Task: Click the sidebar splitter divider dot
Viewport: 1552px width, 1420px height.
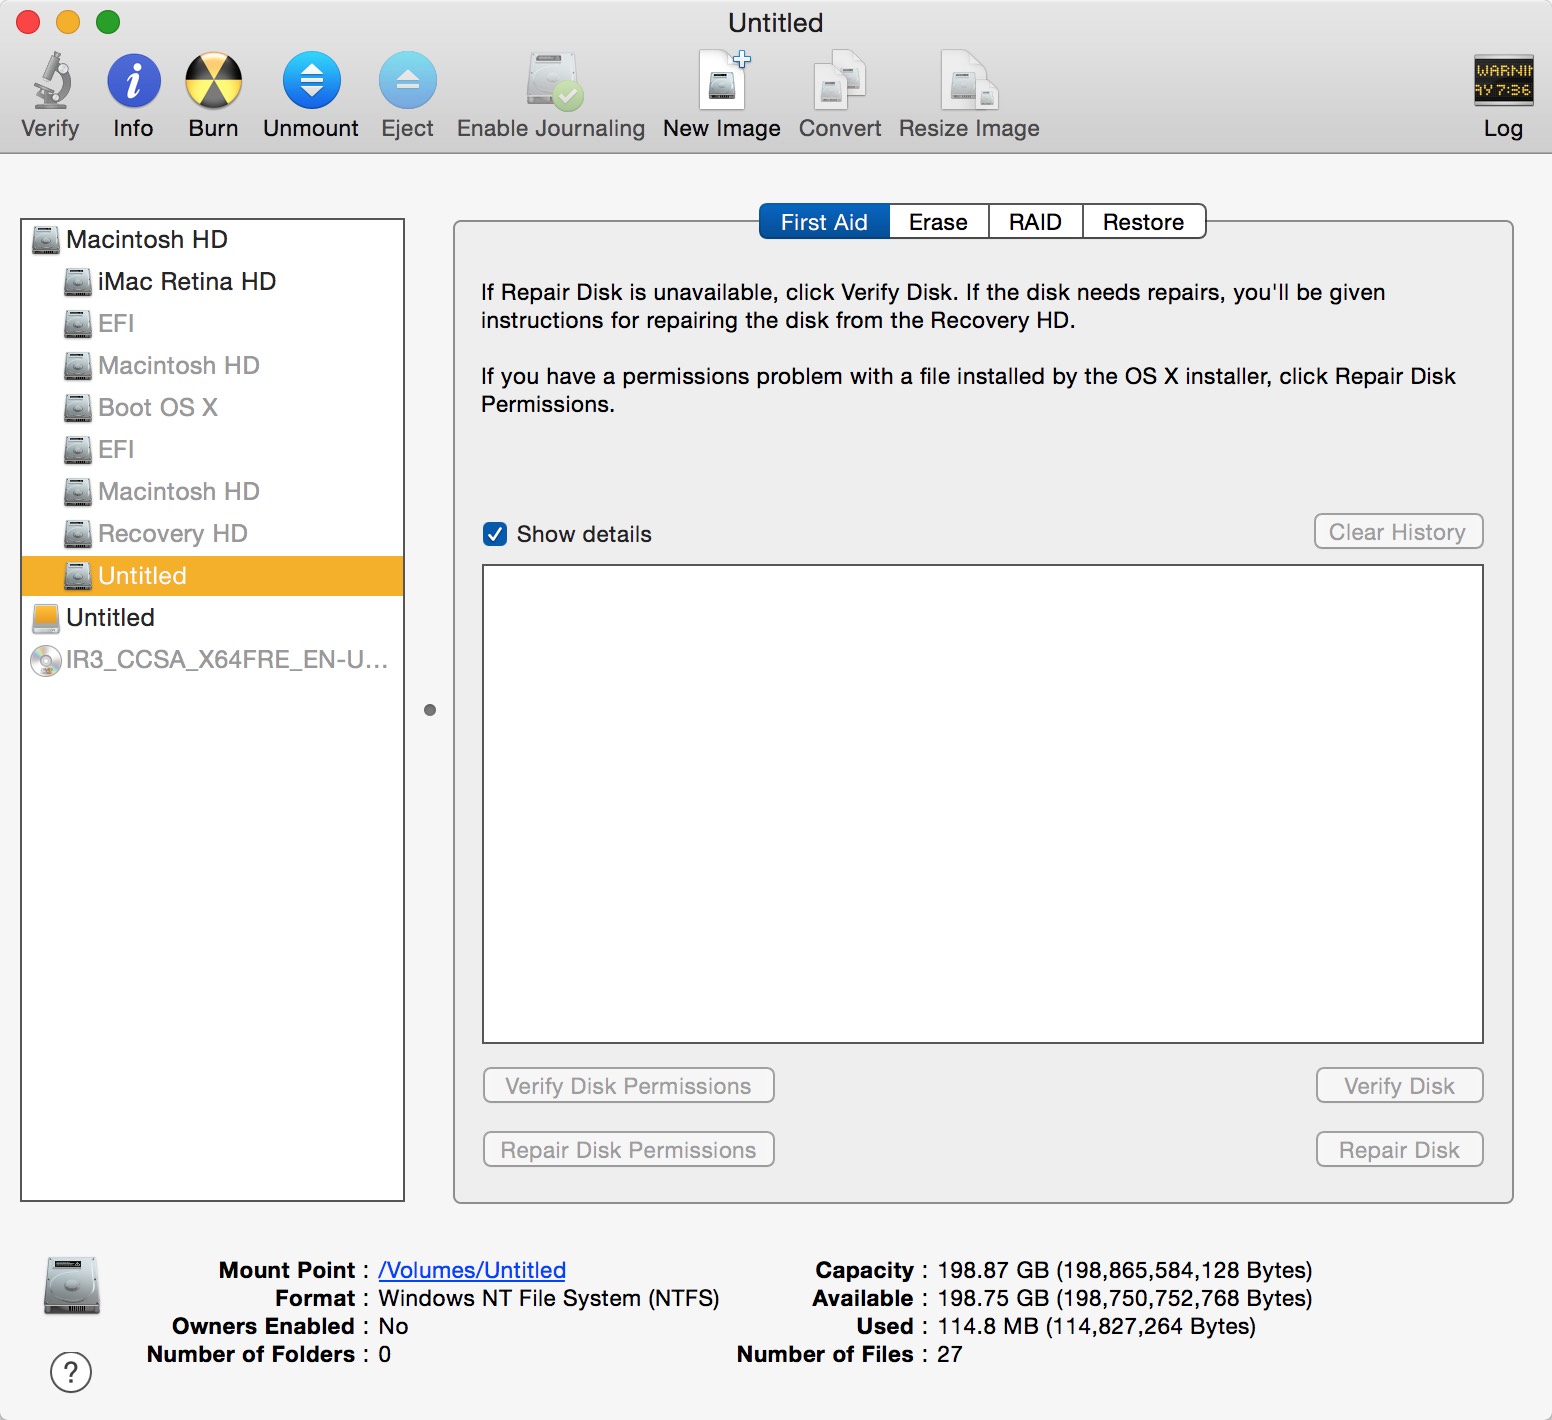Action: 430,710
